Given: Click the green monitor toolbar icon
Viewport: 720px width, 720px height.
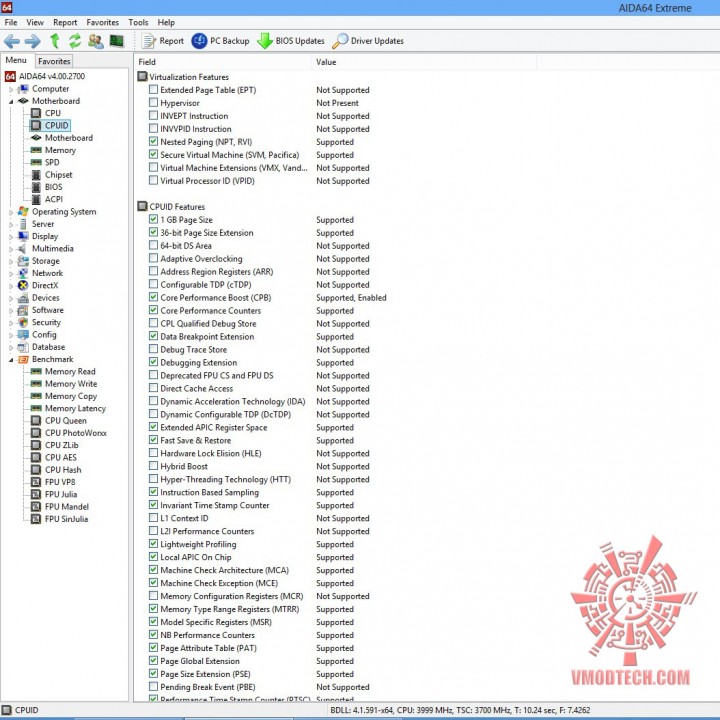Looking at the screenshot, I should point(117,41).
